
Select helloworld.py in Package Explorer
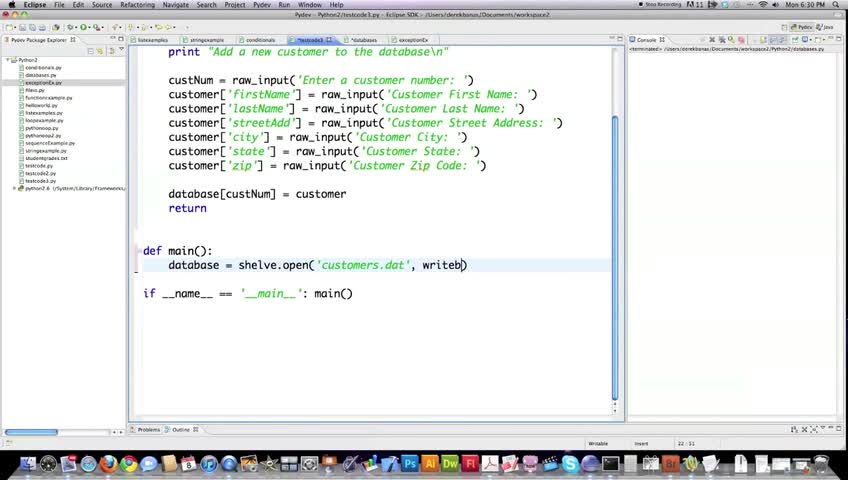(x=42, y=105)
